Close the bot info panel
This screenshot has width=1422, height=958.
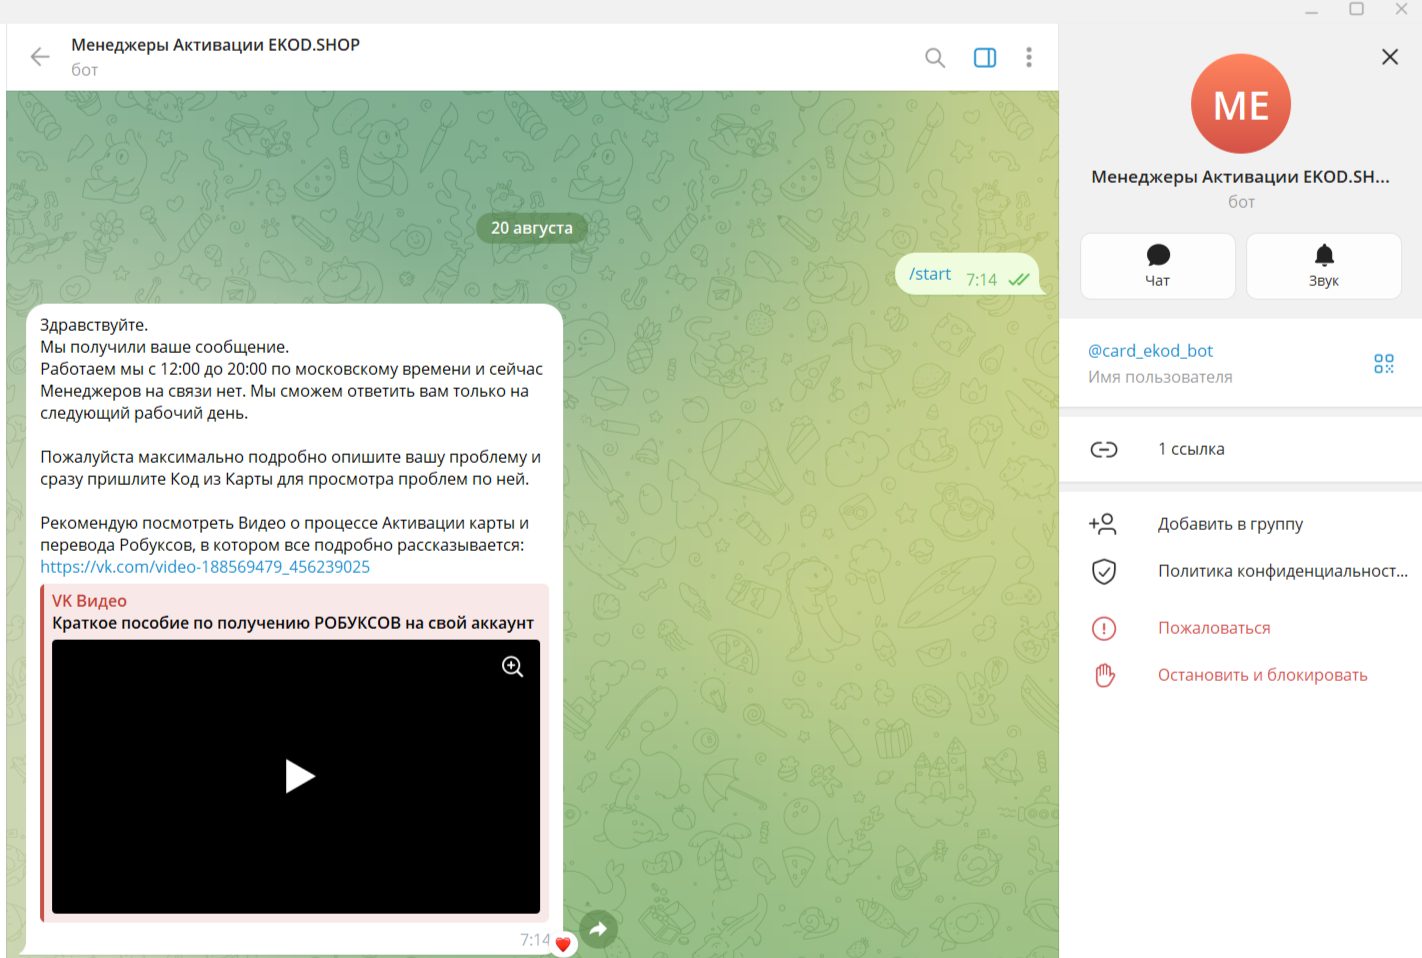[1390, 57]
